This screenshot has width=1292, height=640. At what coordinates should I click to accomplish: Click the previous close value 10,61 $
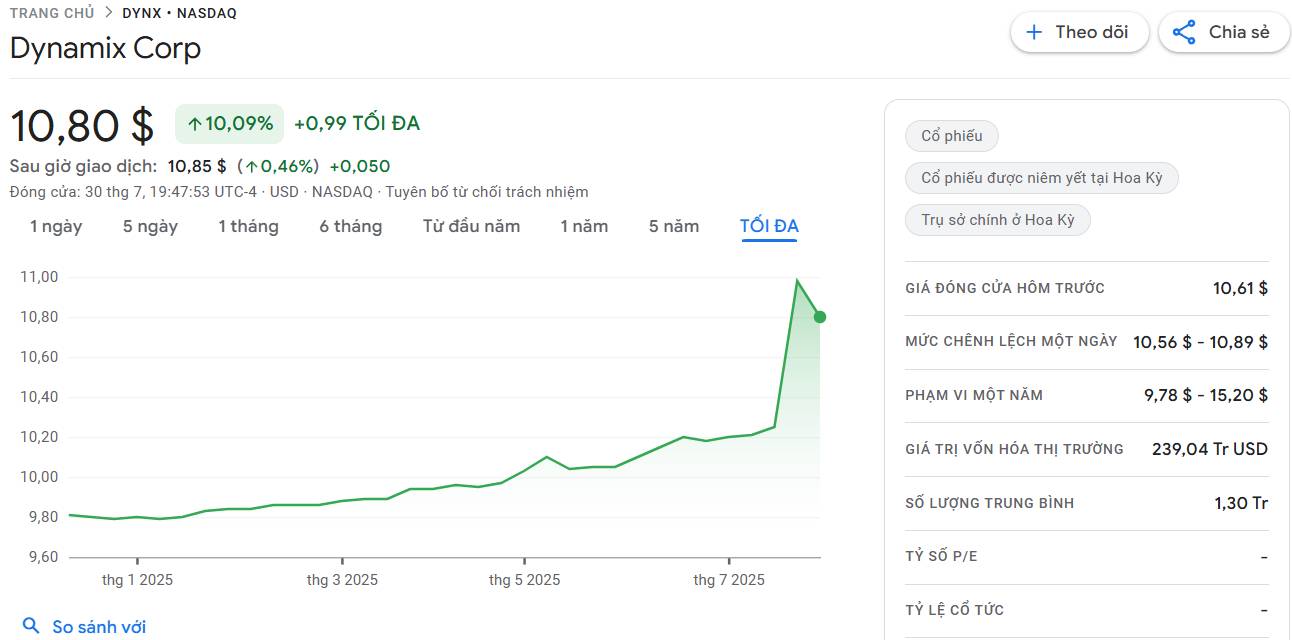(1240, 288)
